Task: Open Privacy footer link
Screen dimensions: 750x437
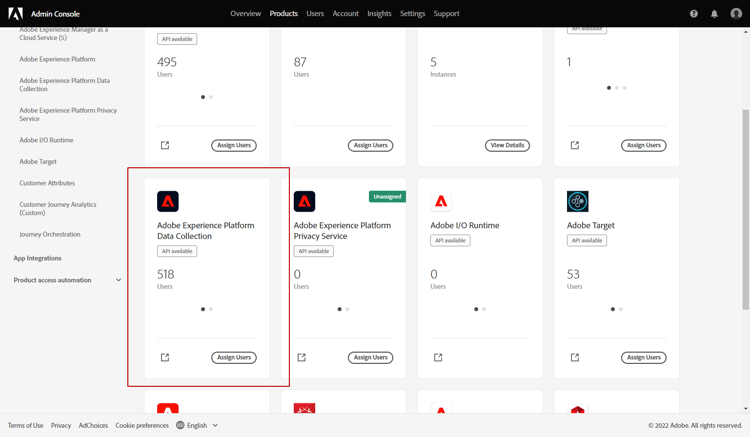Action: [61, 425]
